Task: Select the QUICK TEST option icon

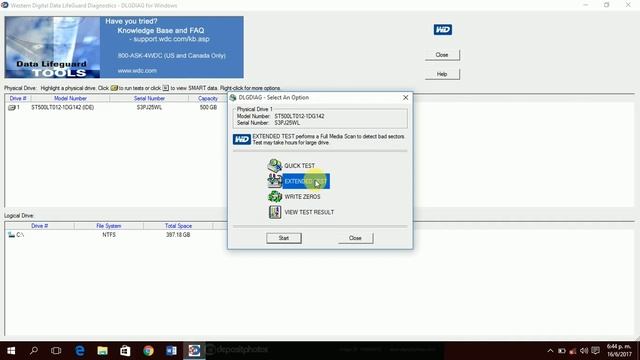Action: click(275, 165)
